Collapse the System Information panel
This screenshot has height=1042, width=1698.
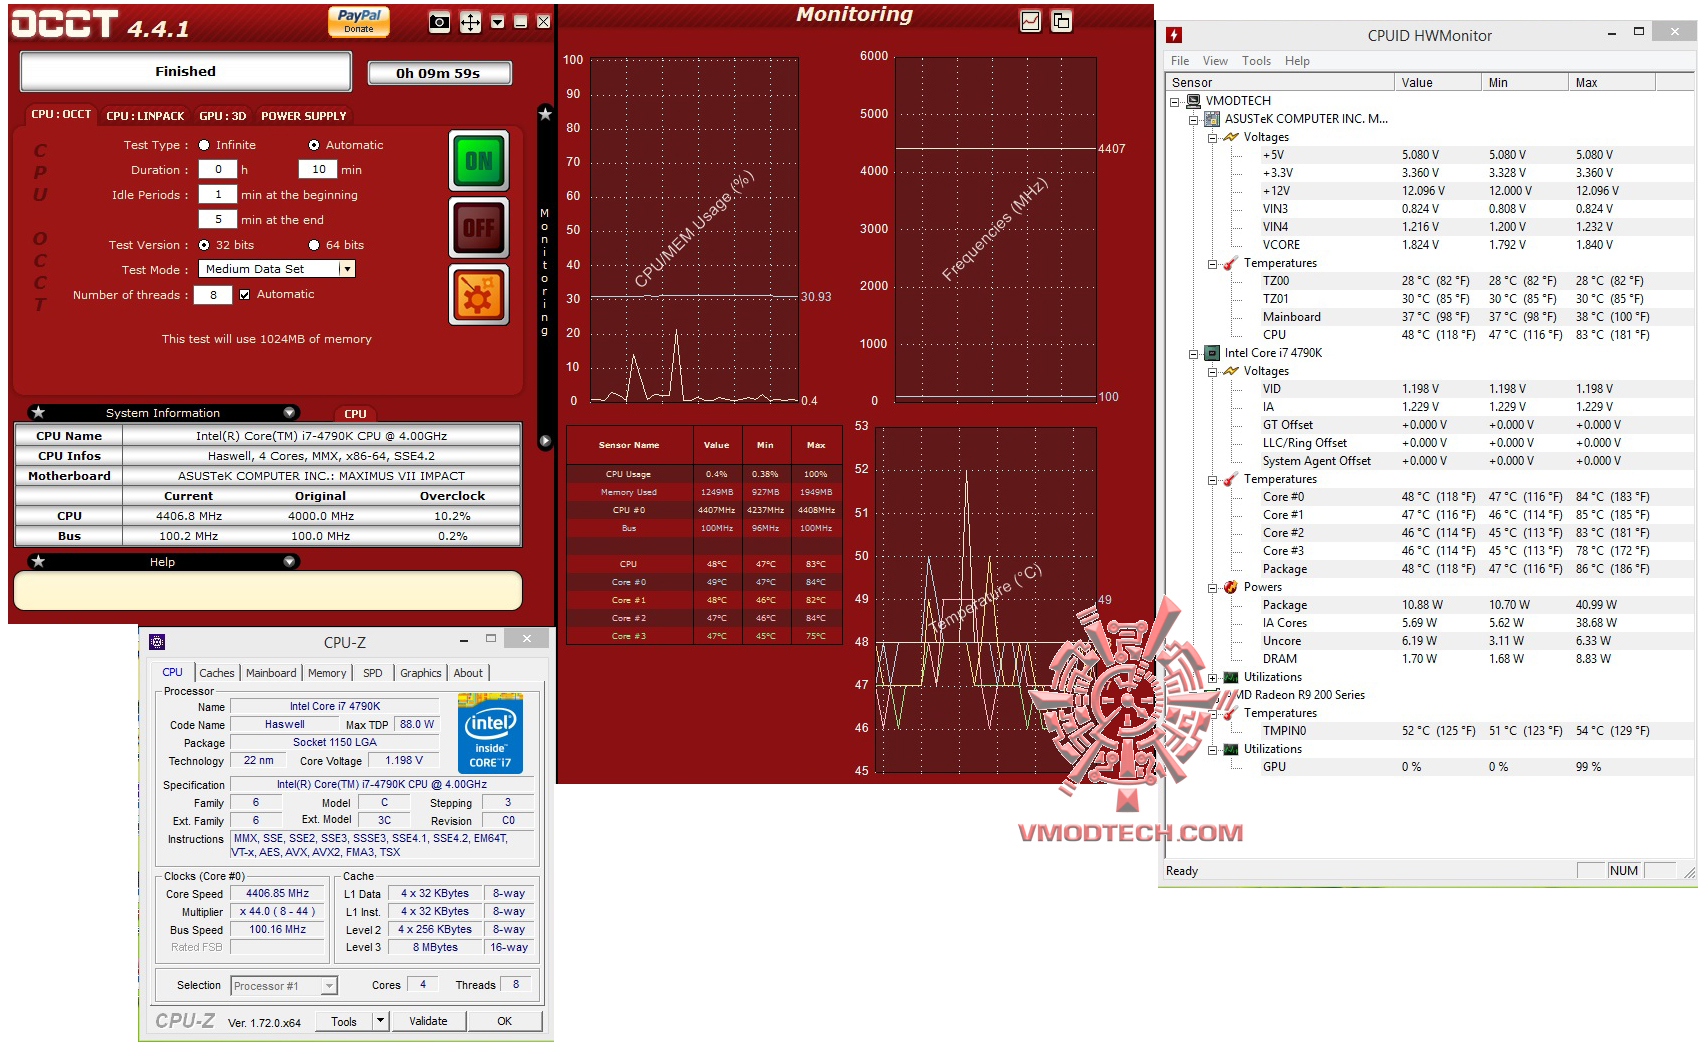tap(289, 412)
